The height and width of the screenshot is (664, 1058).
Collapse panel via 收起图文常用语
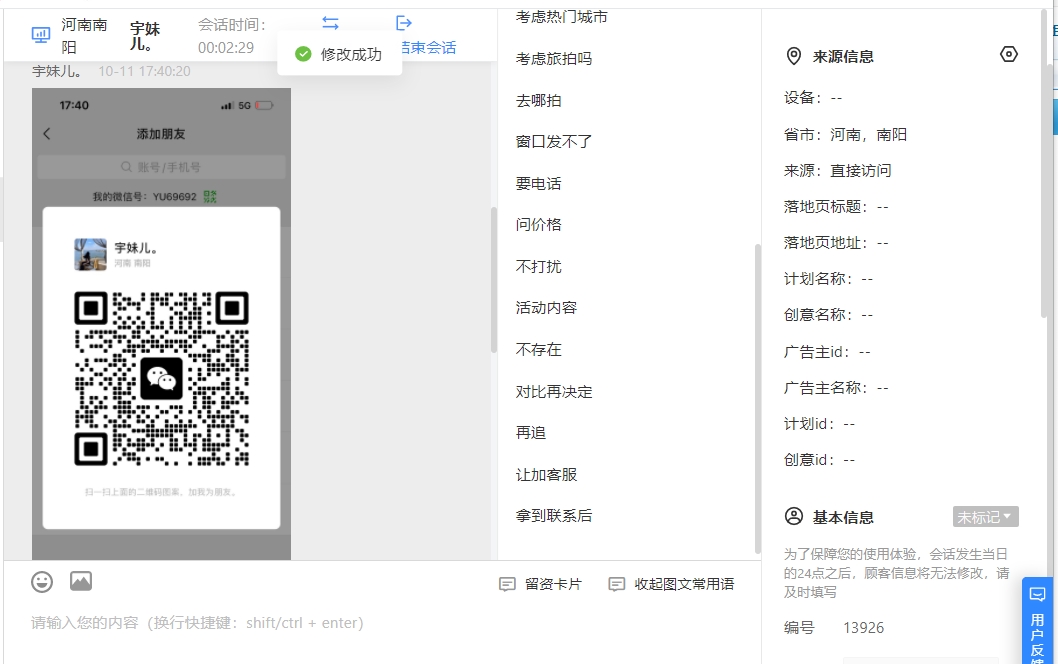671,584
